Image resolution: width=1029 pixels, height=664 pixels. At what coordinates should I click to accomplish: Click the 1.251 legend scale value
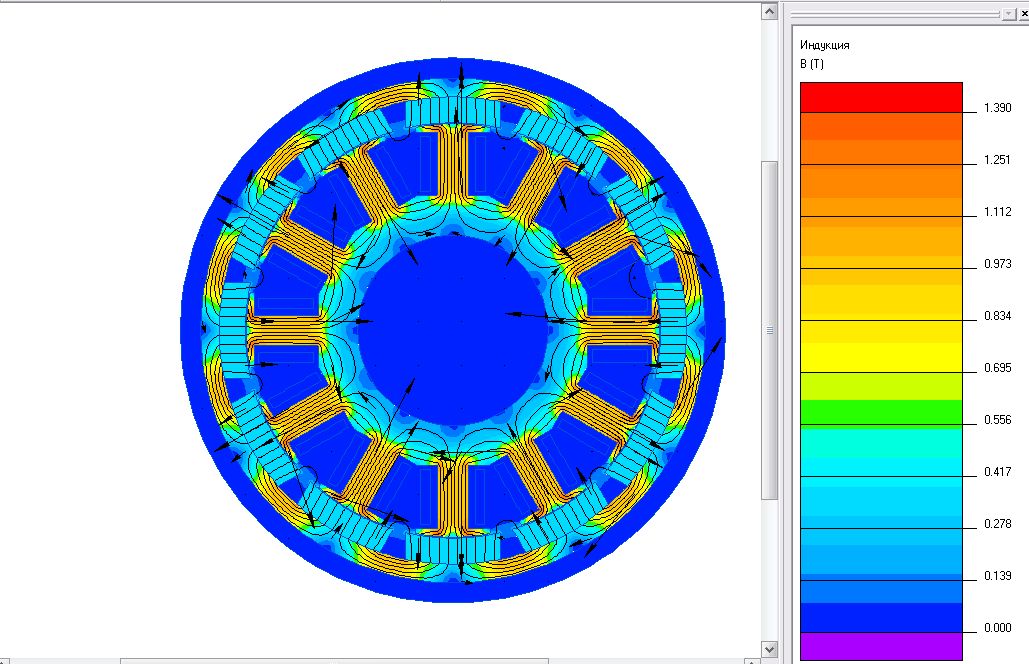(x=999, y=160)
